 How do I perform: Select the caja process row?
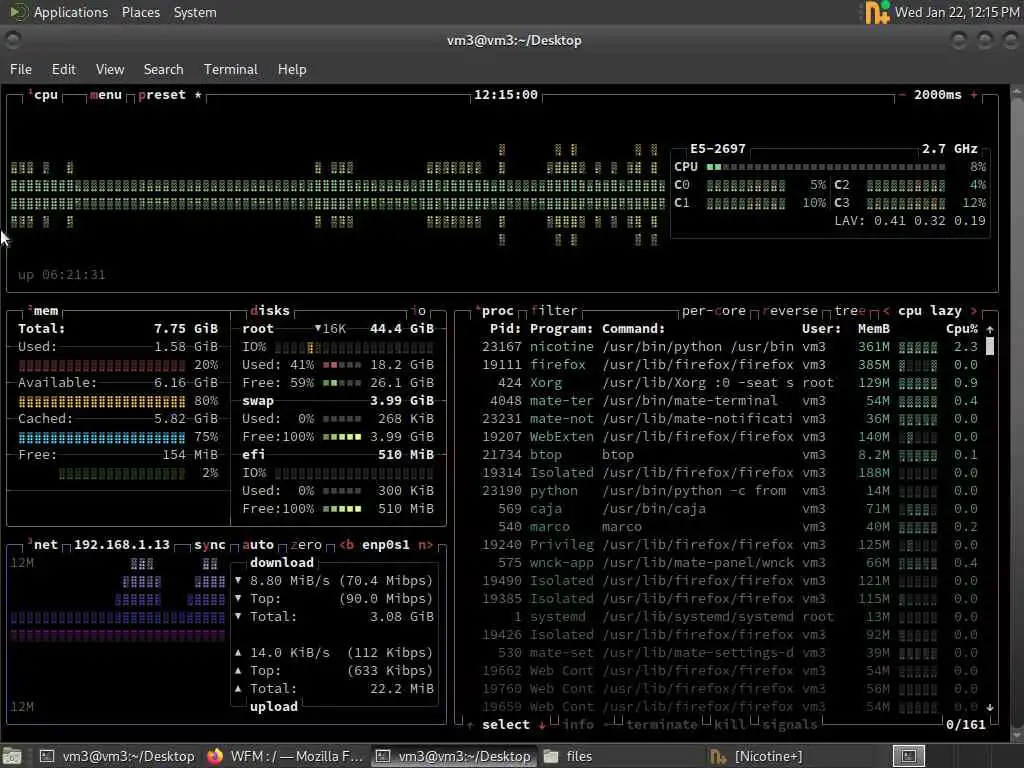pos(729,509)
